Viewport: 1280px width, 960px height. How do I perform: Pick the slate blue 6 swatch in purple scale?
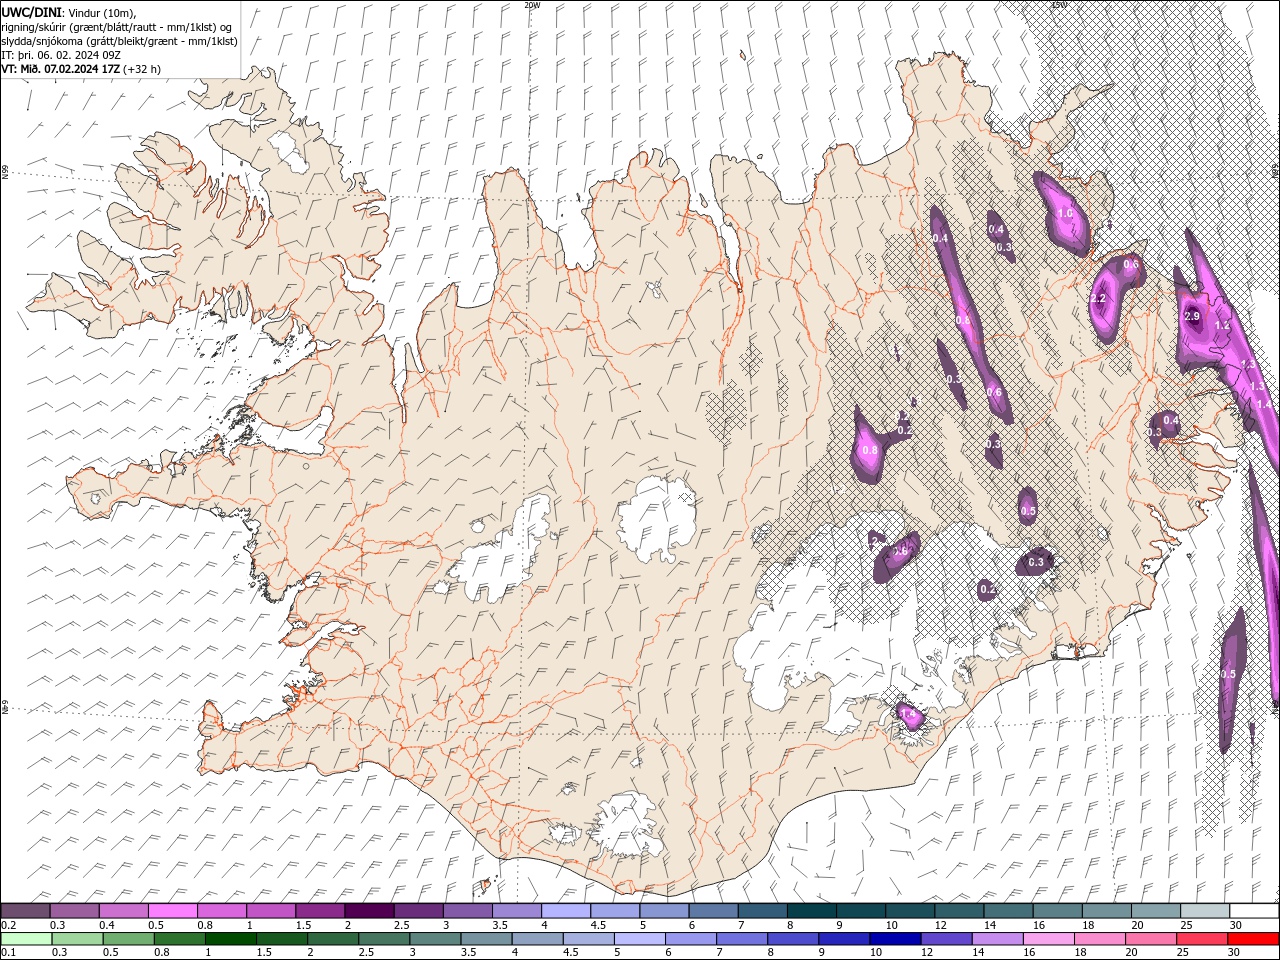[713, 910]
